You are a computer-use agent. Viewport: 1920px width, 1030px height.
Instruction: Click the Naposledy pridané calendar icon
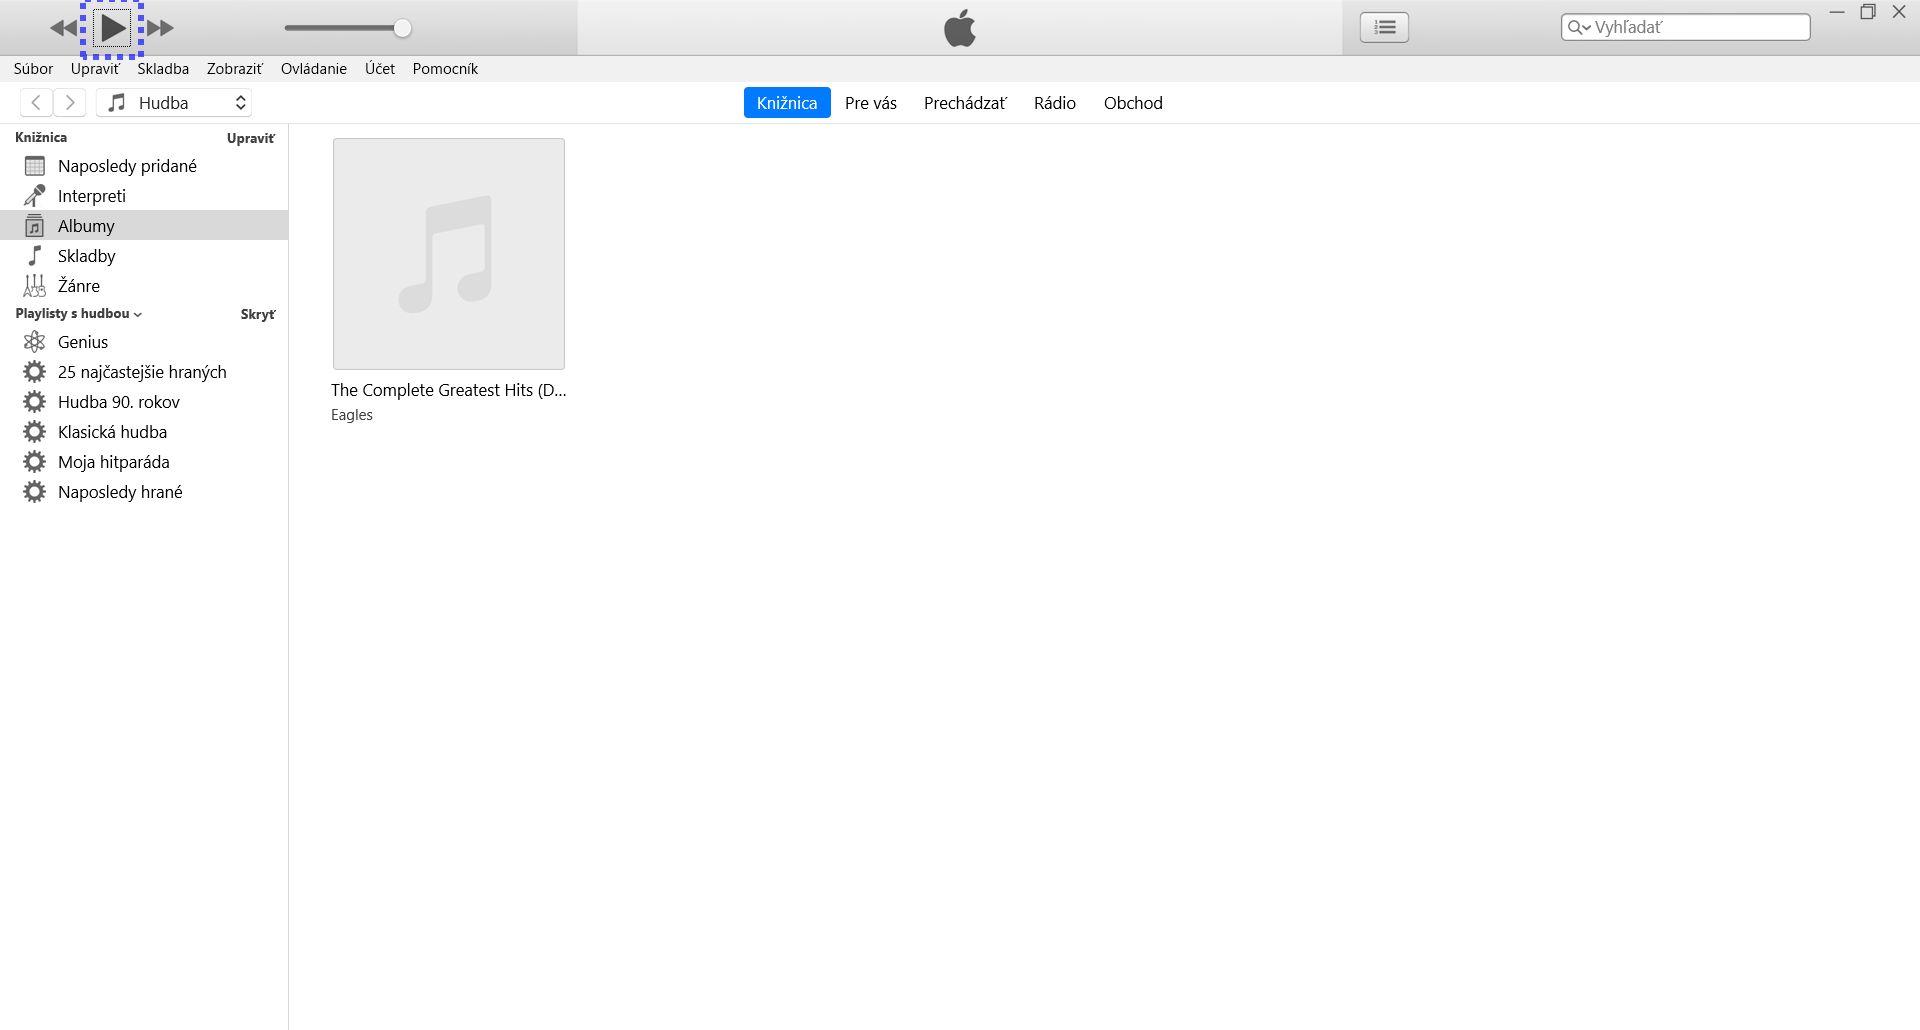click(35, 166)
